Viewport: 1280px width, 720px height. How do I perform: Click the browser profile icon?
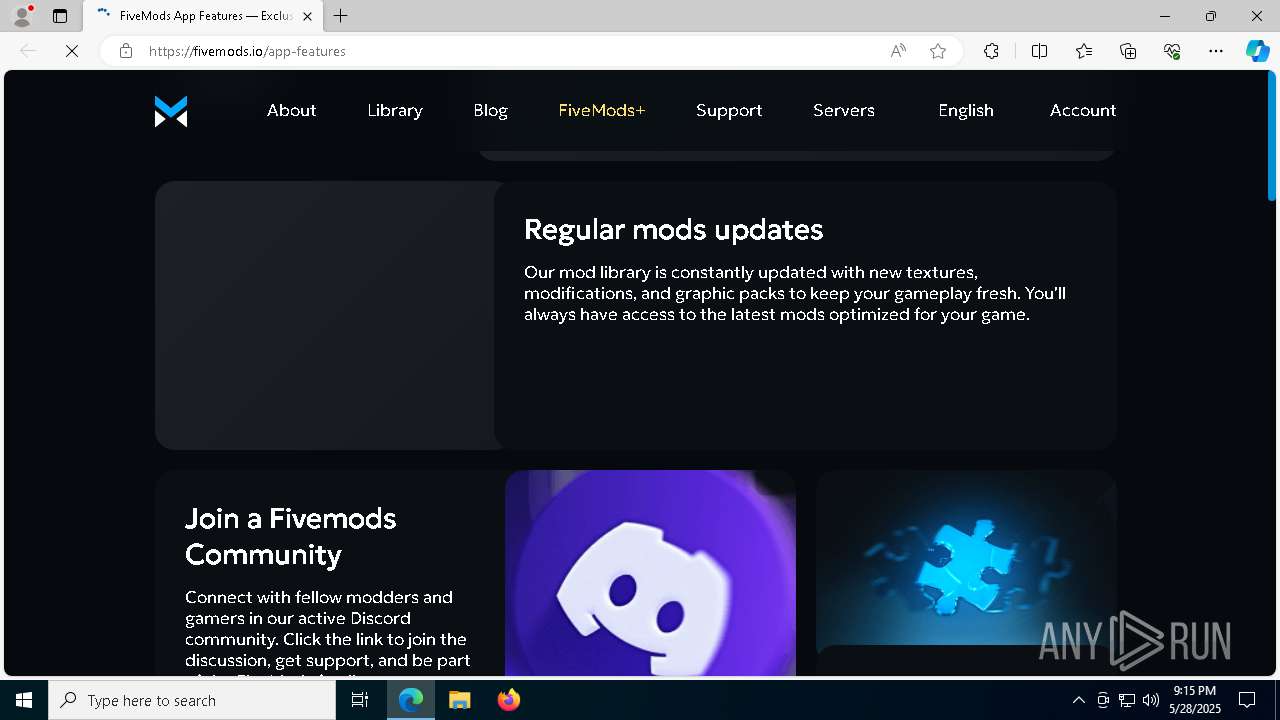click(21, 16)
